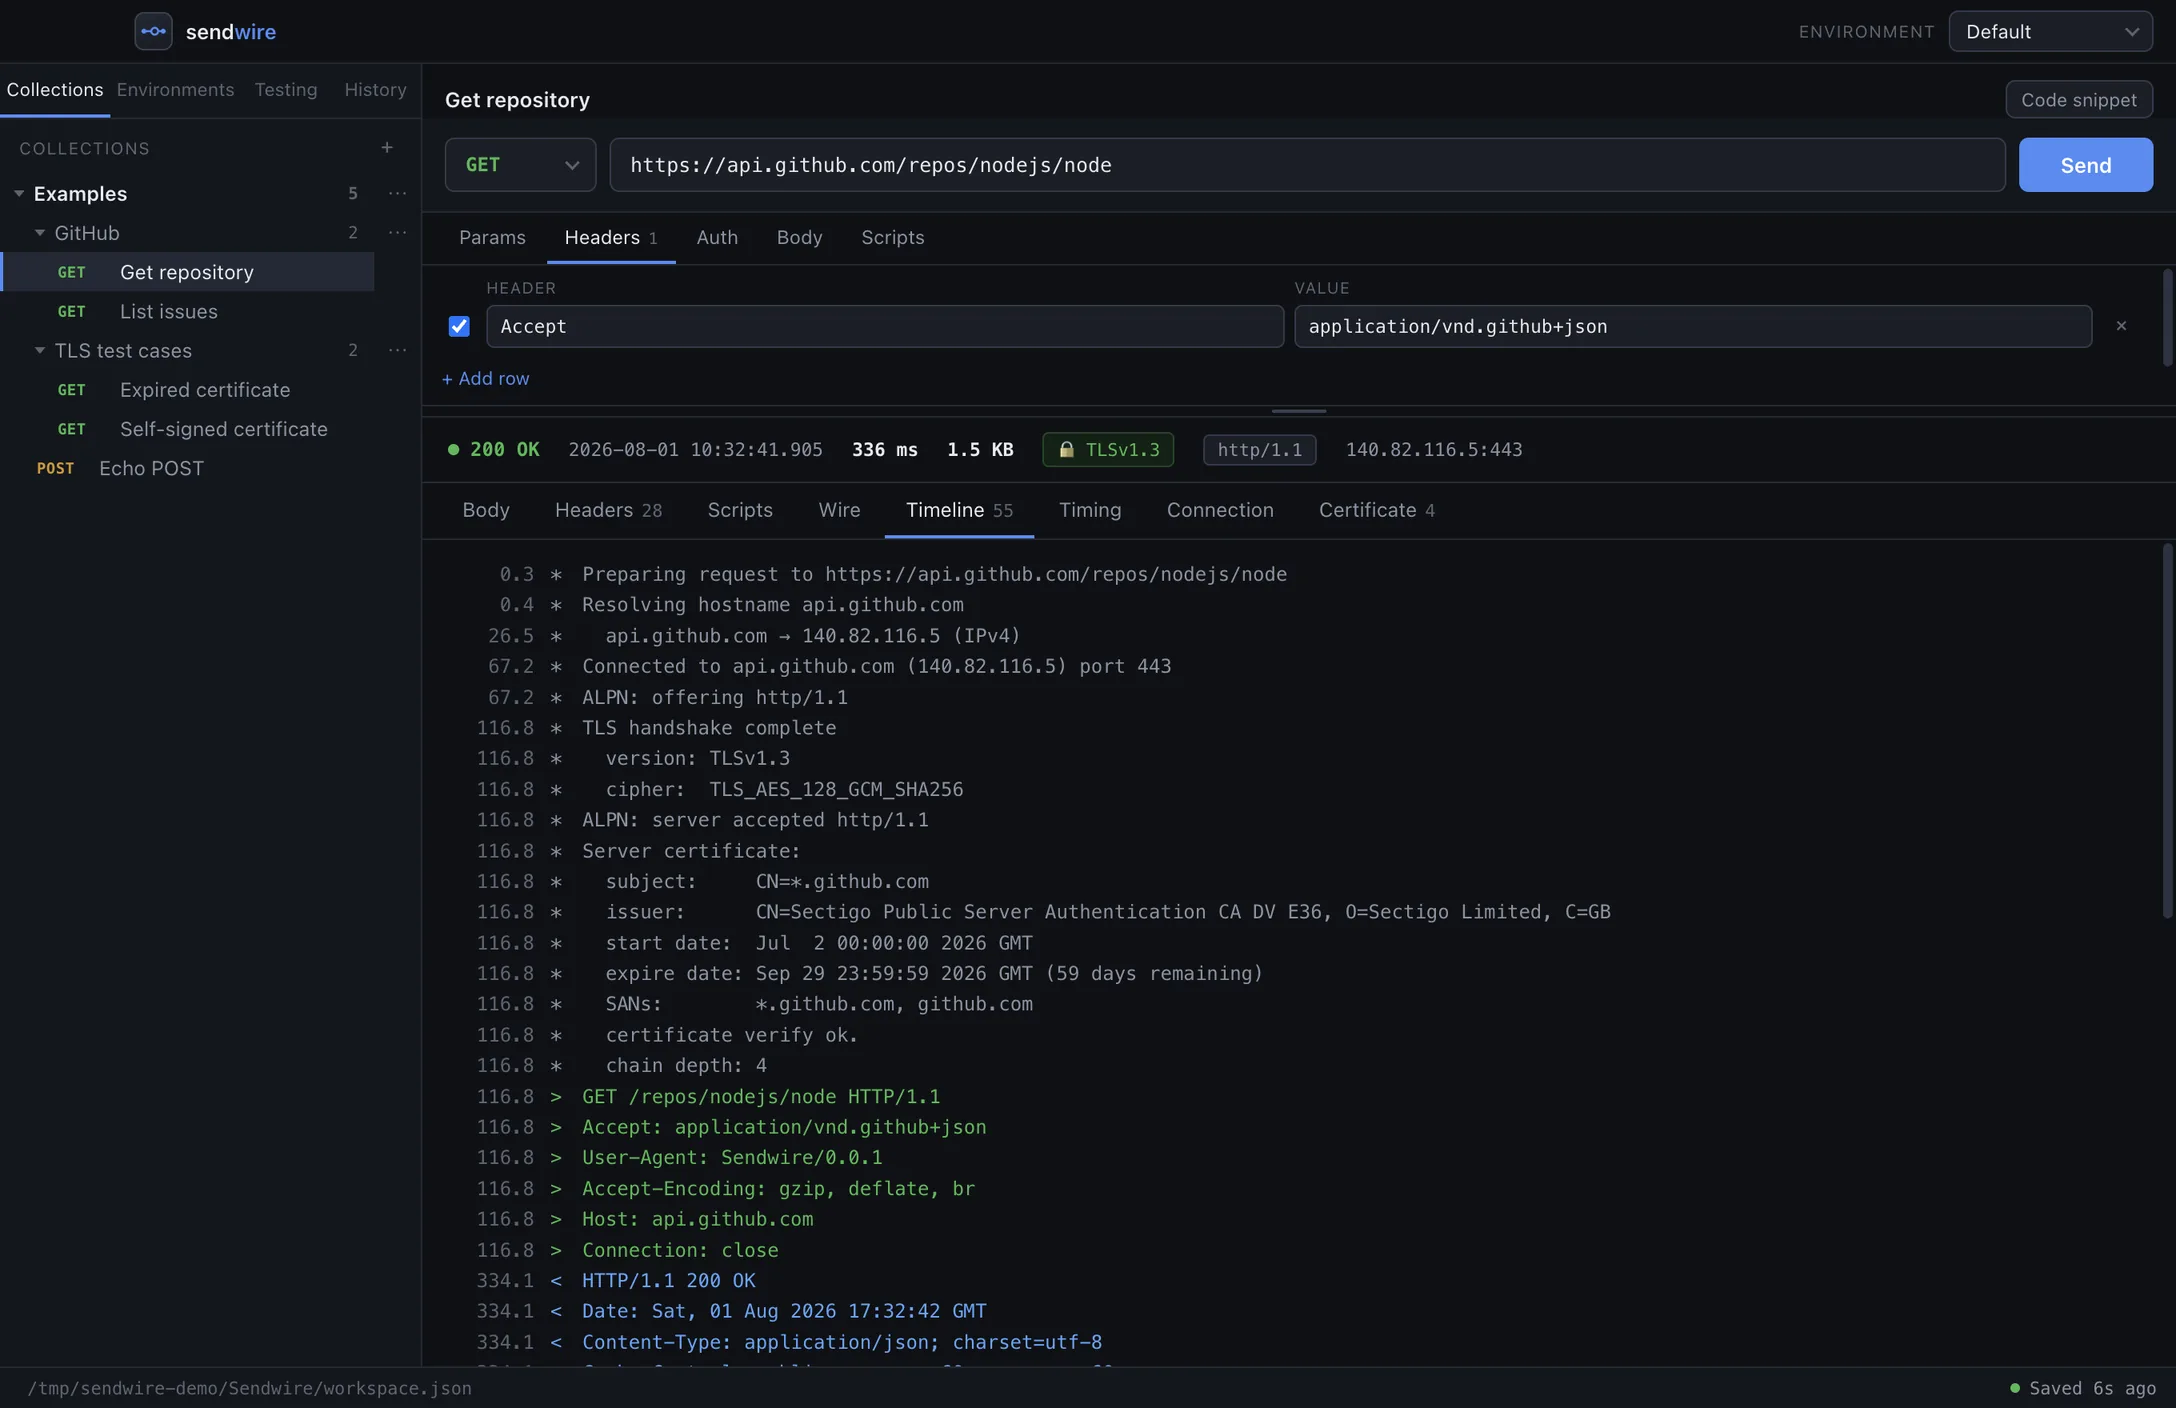Open the History sidebar tab
Image resolution: width=2176 pixels, height=1408 pixels.
375,90
